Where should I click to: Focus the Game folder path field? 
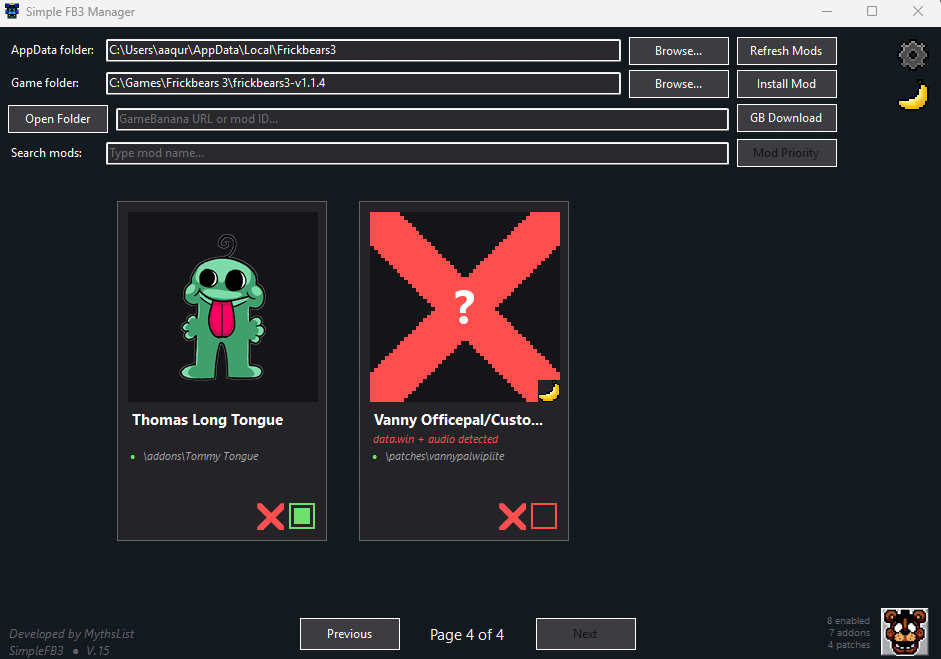click(364, 83)
